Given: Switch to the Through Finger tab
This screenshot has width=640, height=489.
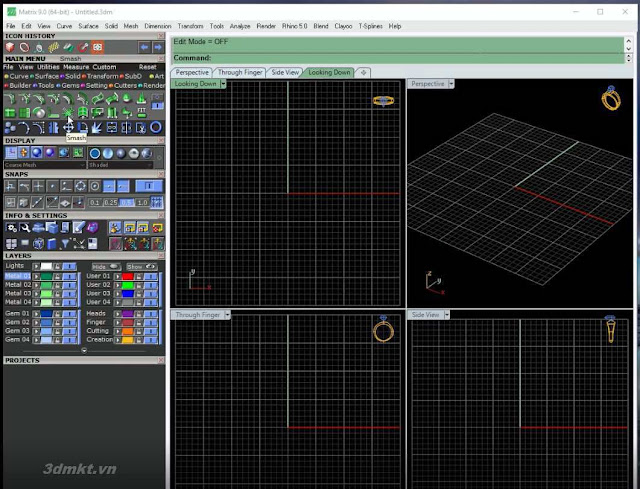Looking at the screenshot, I should click(240, 72).
